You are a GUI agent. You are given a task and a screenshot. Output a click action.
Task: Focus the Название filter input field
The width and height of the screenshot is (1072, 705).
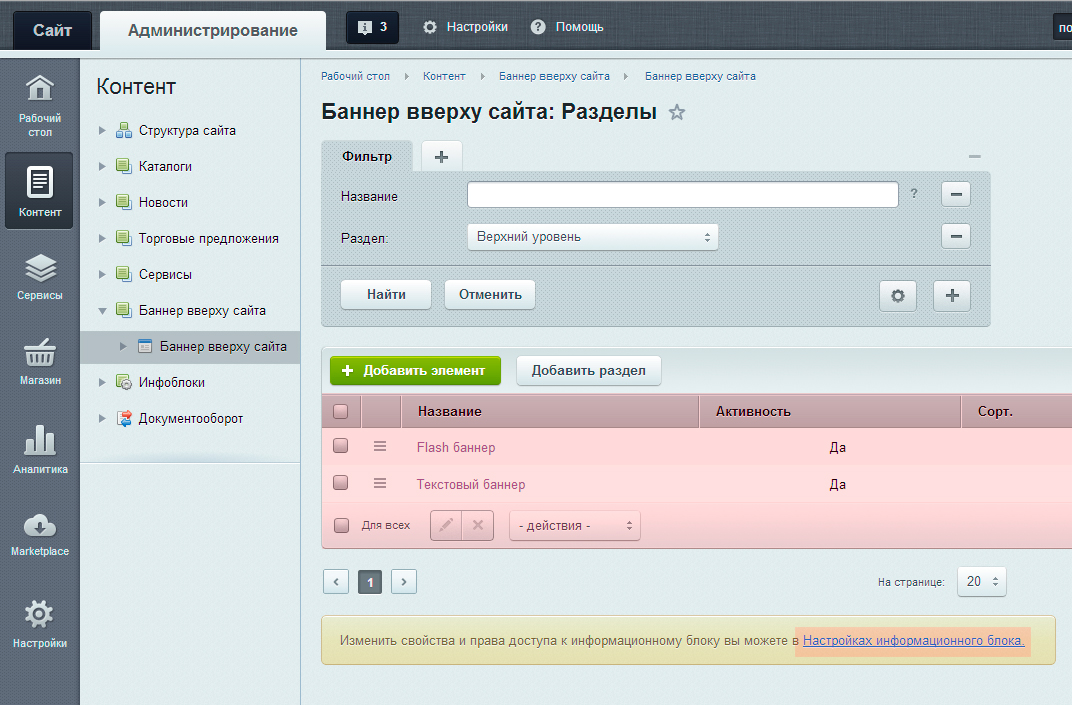(683, 194)
